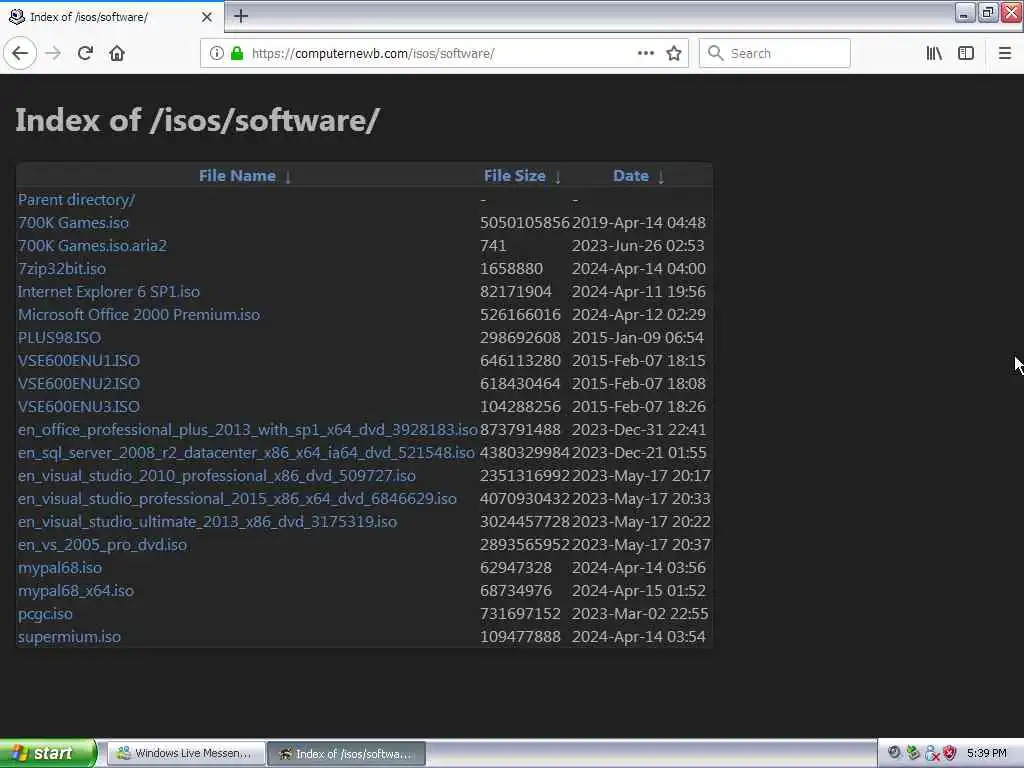This screenshot has height=768, width=1024.
Task: Download en_visual_studio_professional_2015 iso link
Action: [x=237, y=498]
